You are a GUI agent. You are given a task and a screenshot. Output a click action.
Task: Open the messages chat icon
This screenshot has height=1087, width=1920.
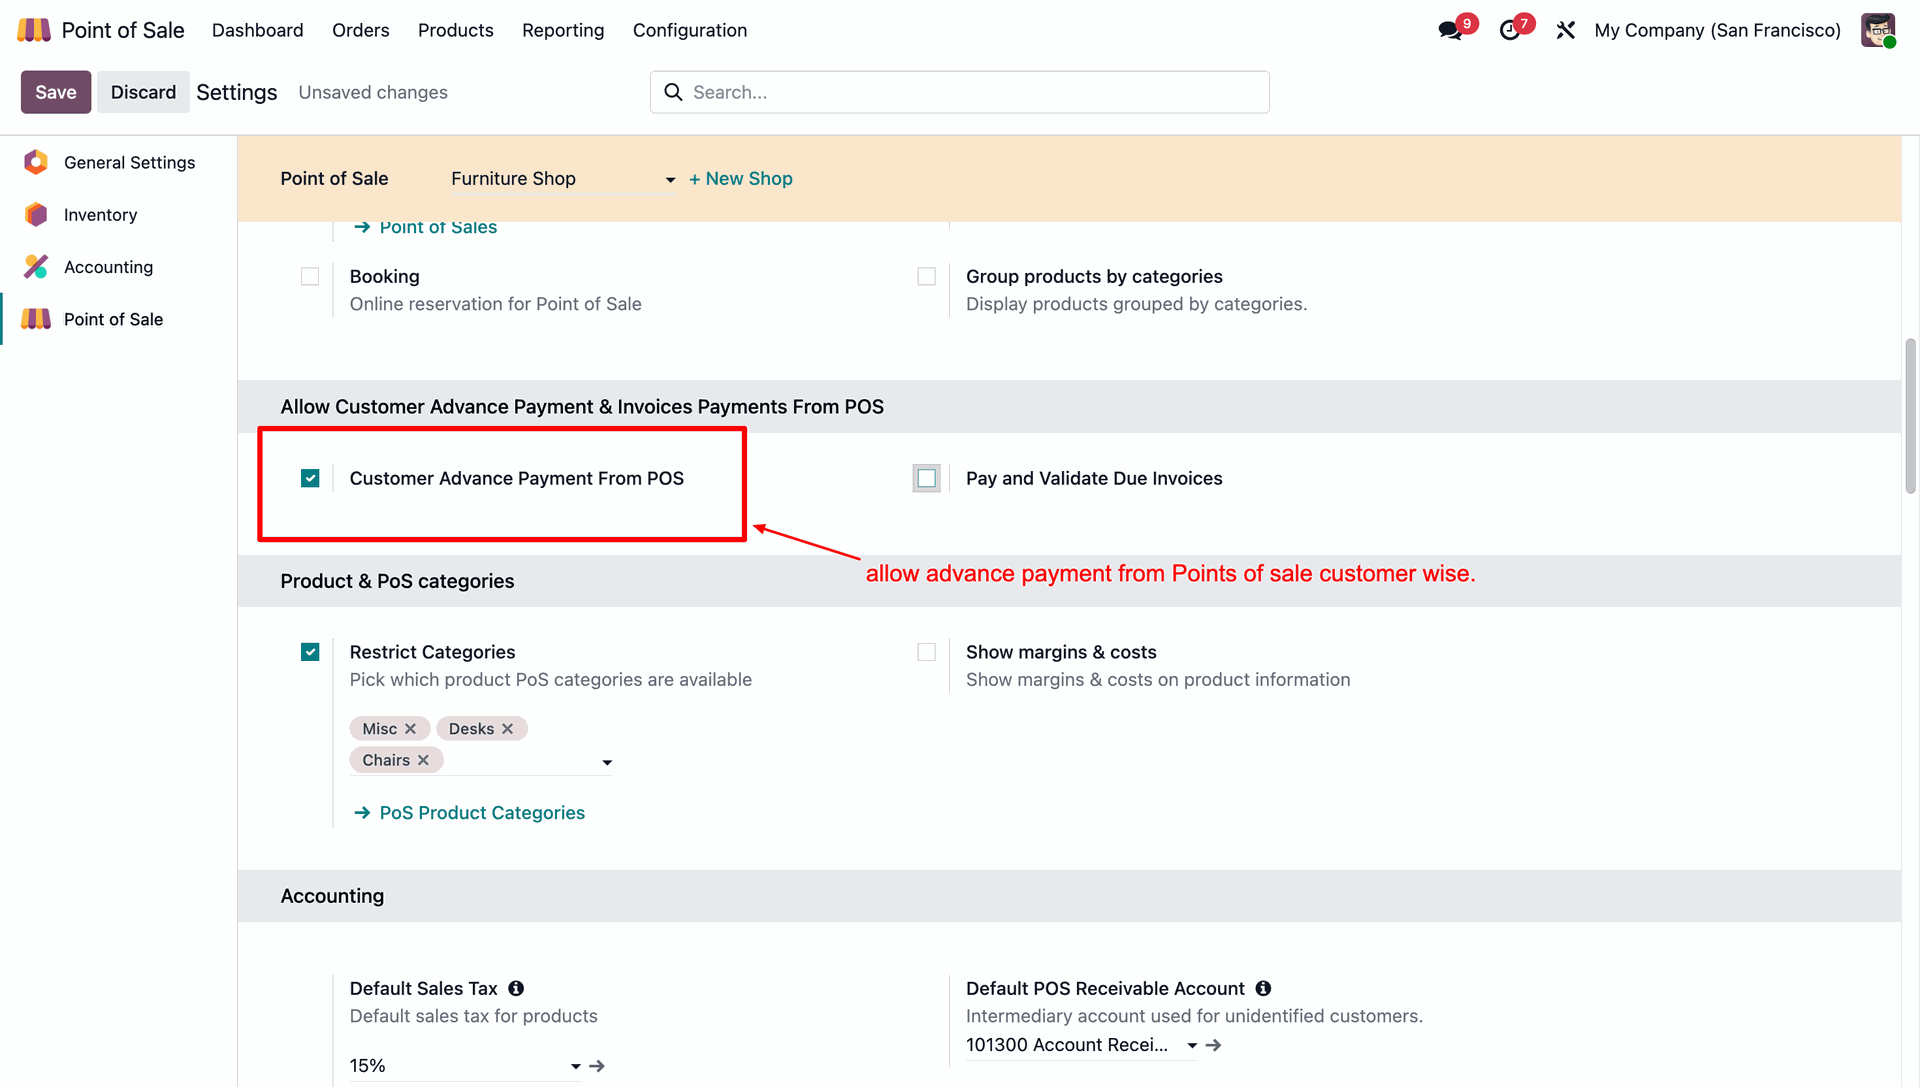pos(1450,30)
